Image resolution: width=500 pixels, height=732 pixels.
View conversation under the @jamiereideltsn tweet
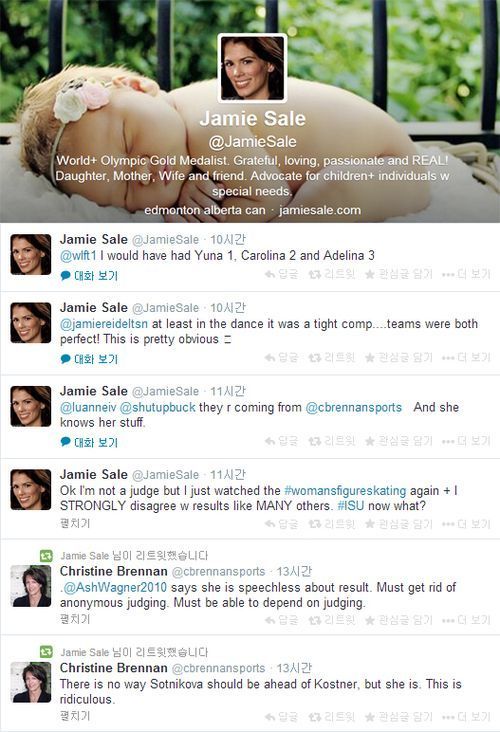coord(89,359)
